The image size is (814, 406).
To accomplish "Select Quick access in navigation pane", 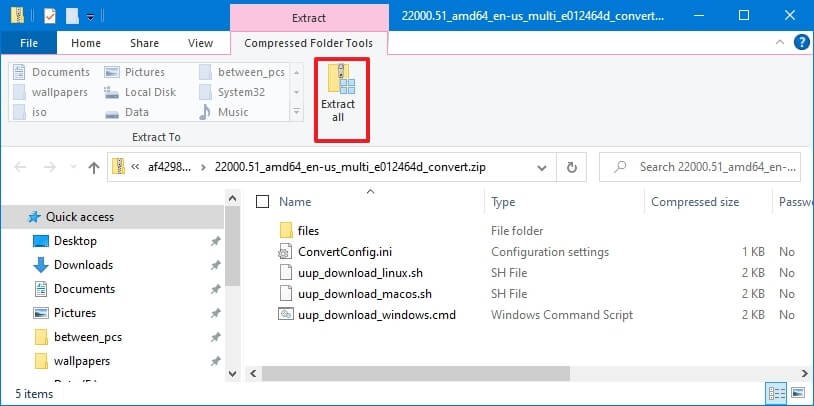I will tap(79, 217).
